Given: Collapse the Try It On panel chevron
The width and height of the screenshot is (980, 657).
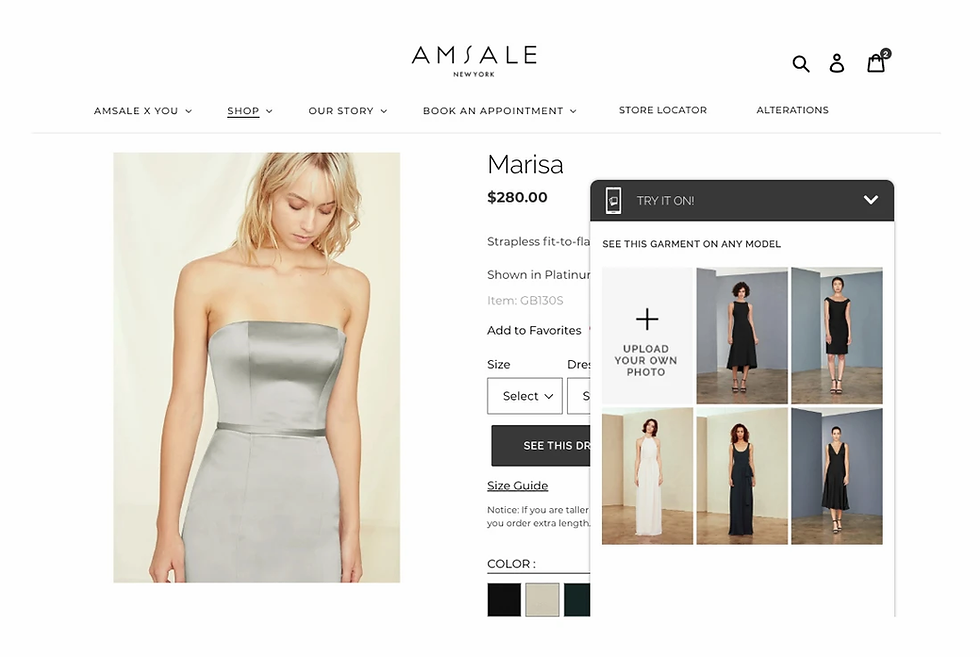Looking at the screenshot, I should 871,200.
